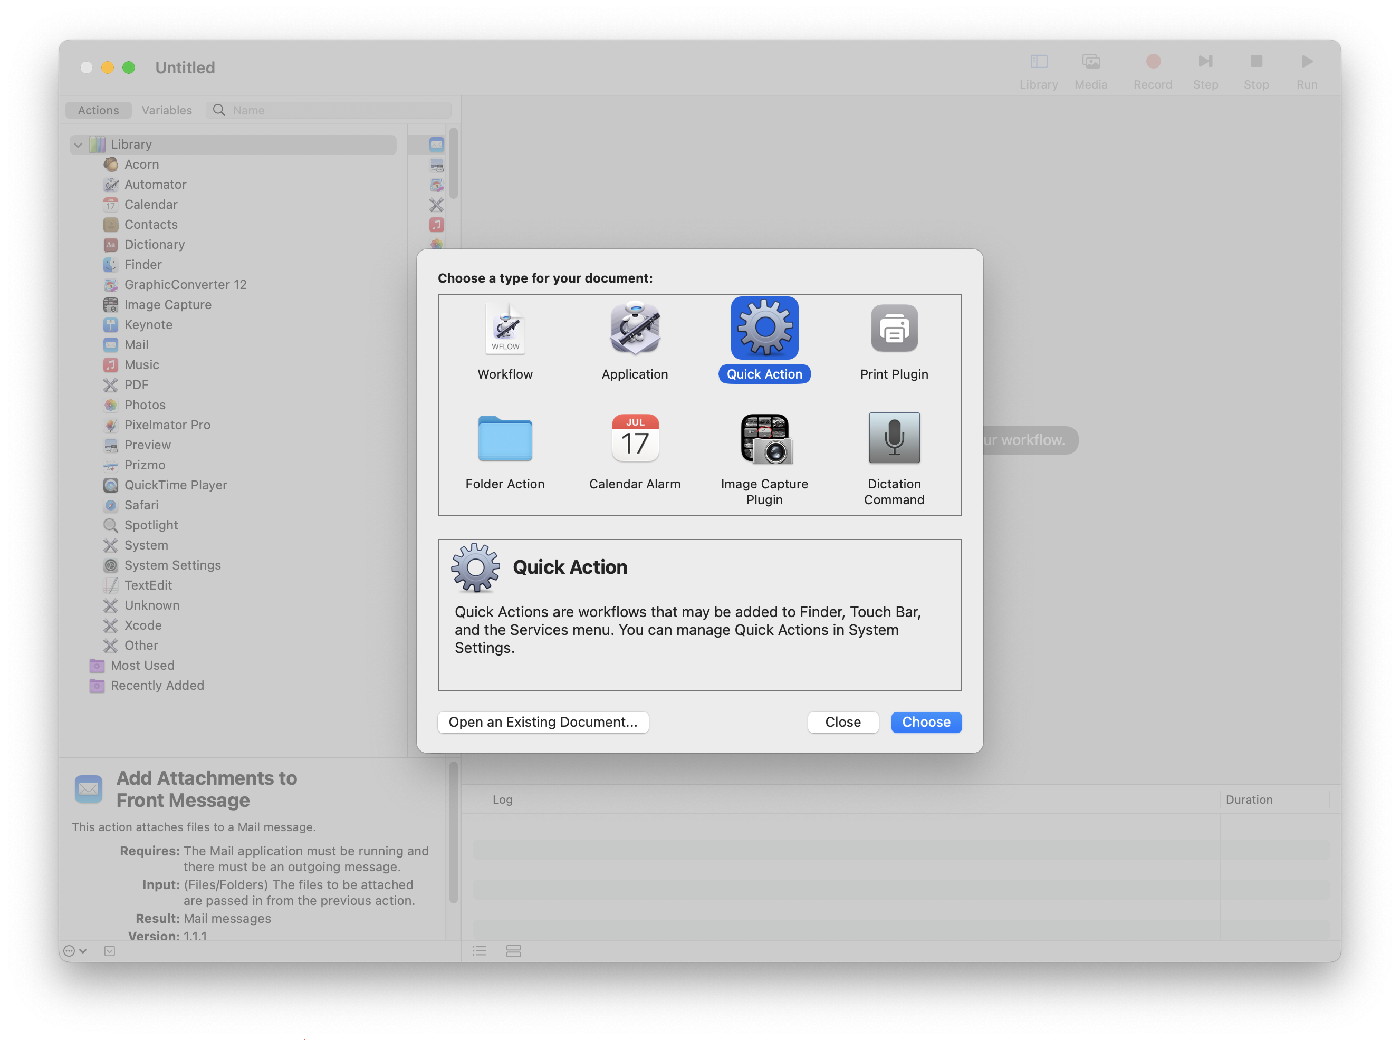
Task: Collapse the Library disclosure chevron
Action: click(x=78, y=145)
